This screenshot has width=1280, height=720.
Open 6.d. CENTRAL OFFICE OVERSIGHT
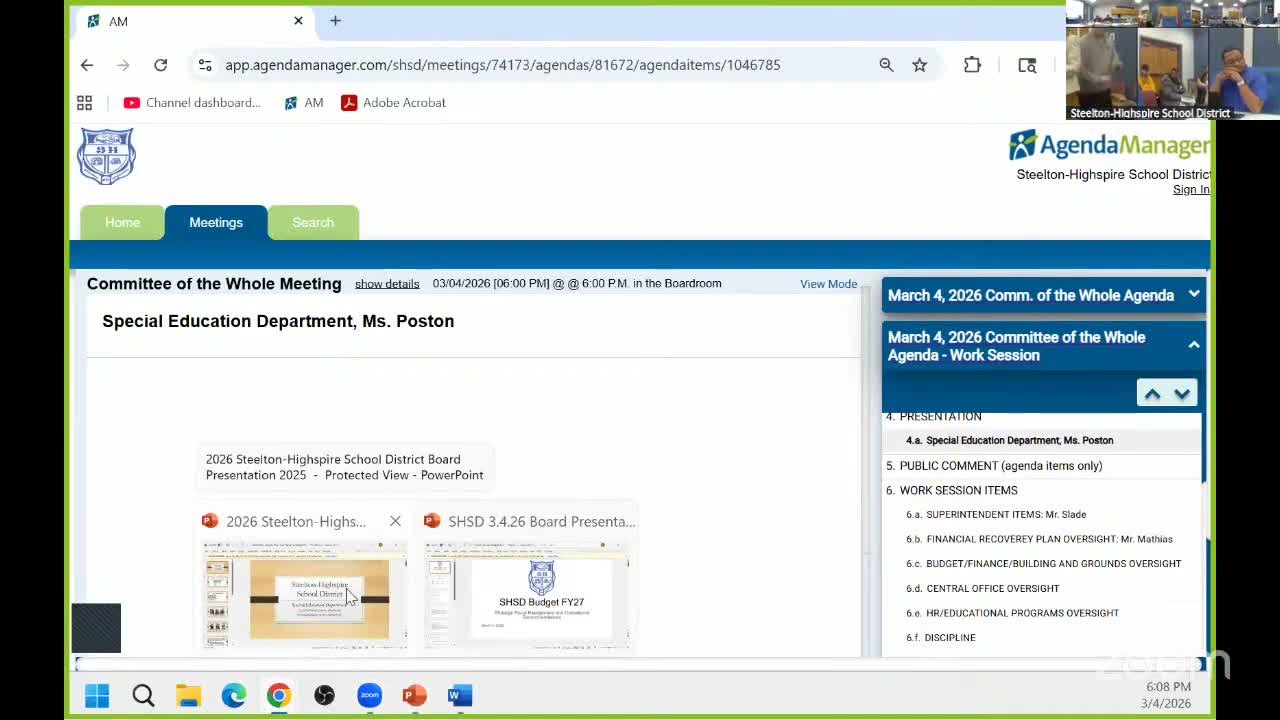[x=982, y=589]
